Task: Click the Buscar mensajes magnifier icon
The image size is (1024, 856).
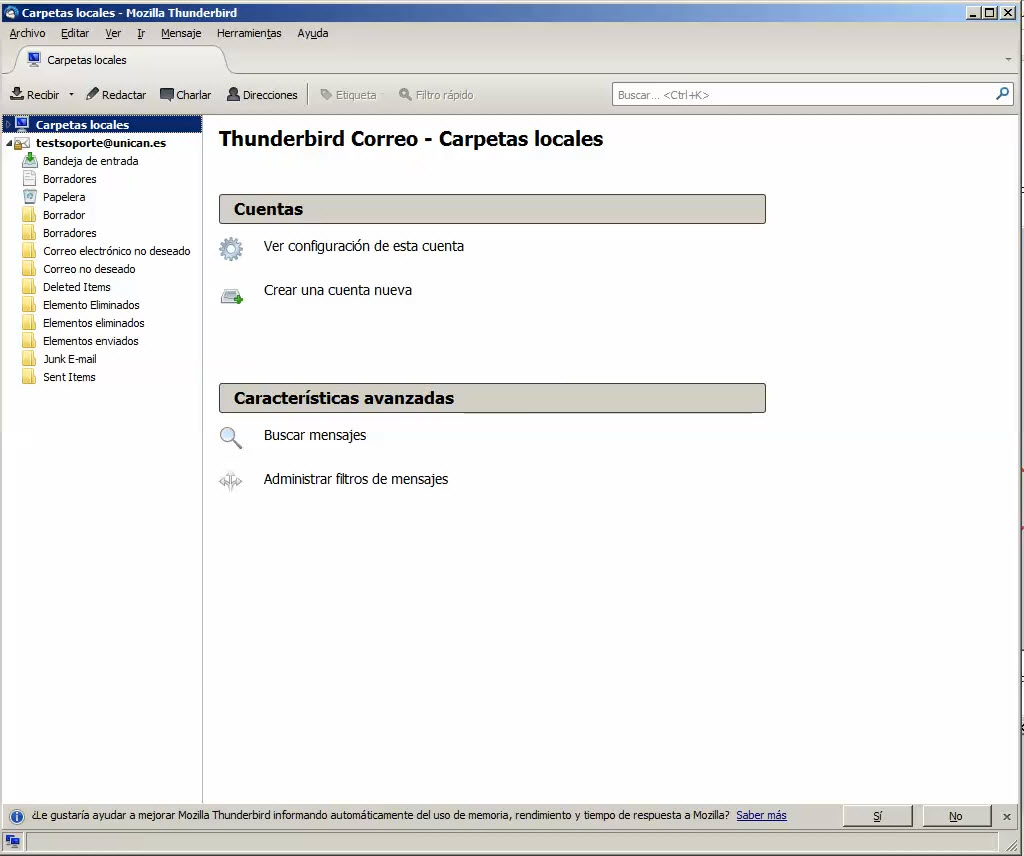Action: click(x=231, y=437)
